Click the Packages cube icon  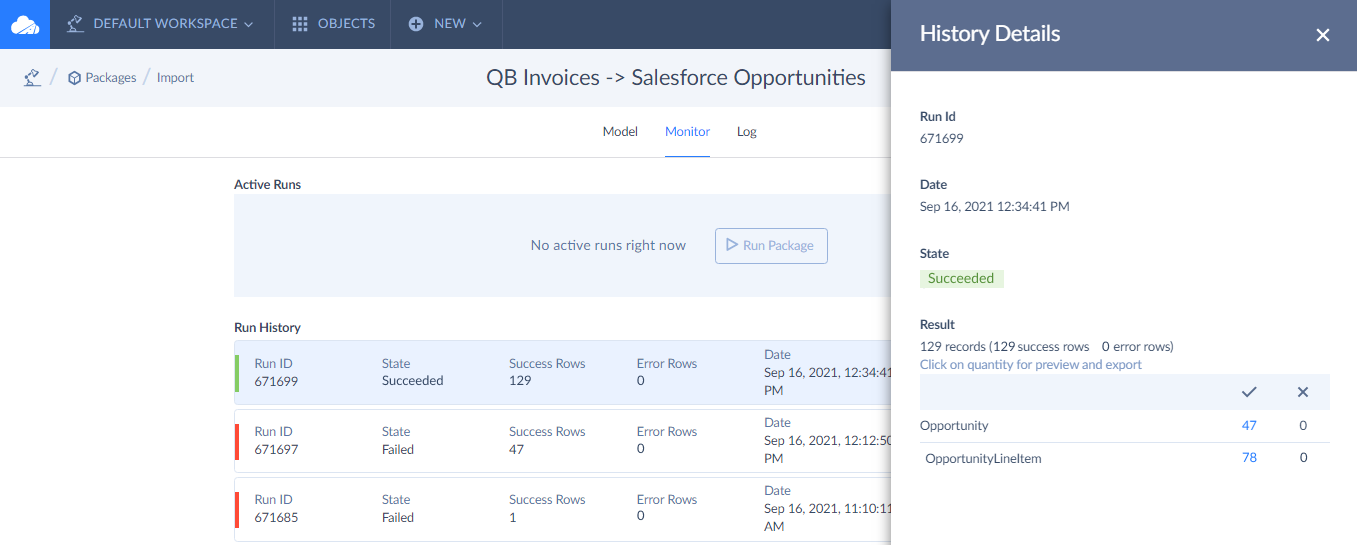74,77
